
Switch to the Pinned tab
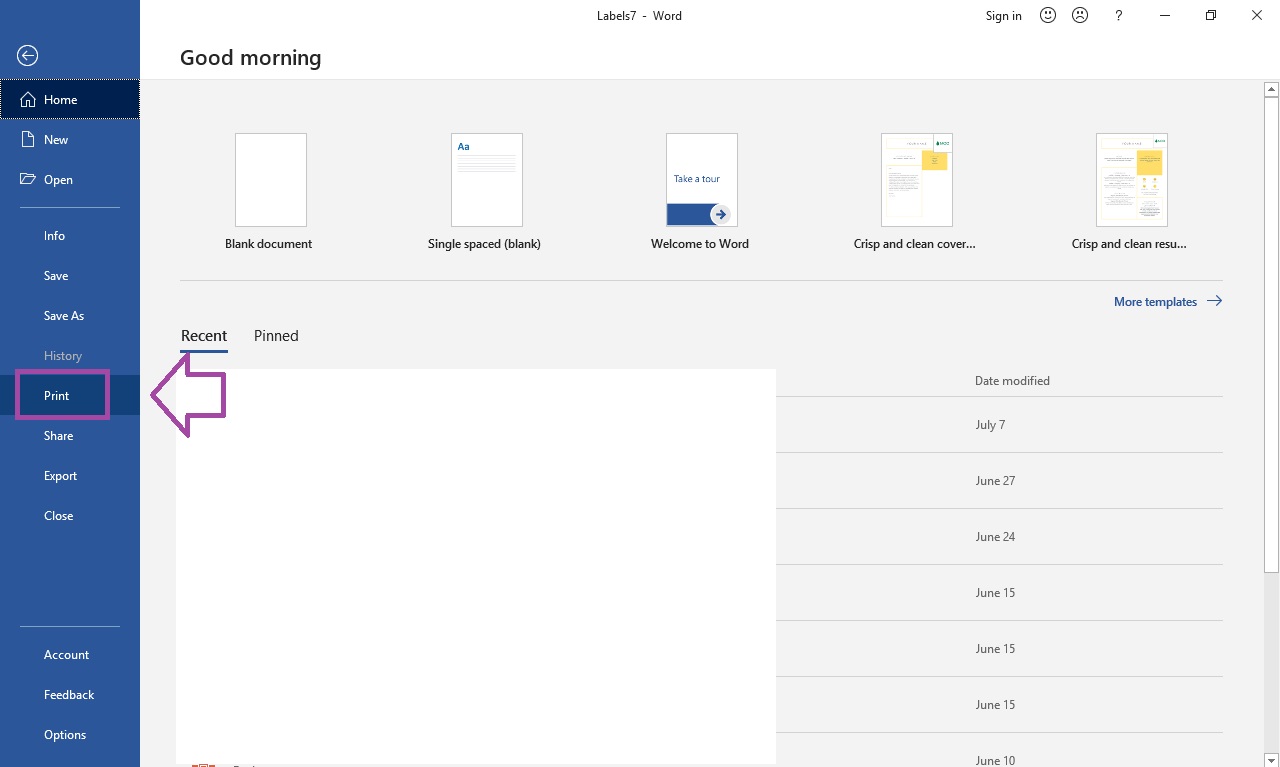[x=276, y=336]
